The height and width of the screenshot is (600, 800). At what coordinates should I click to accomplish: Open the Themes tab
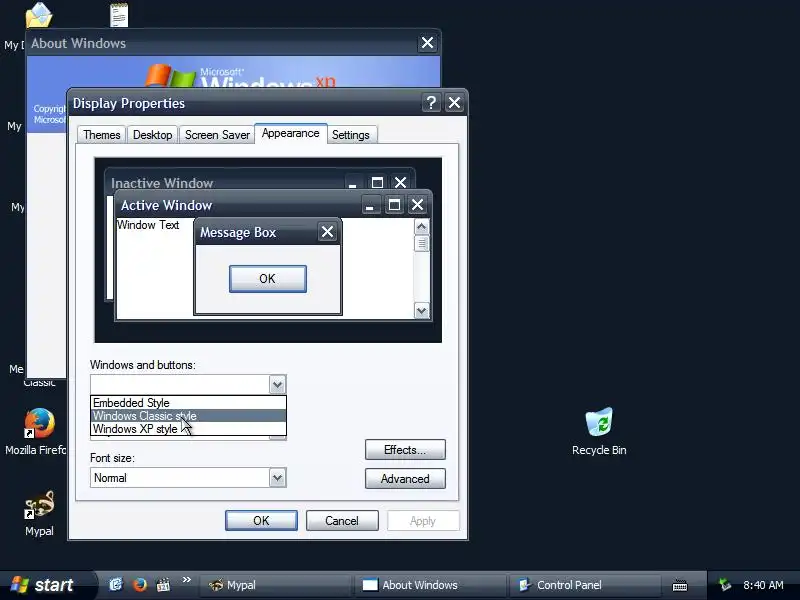(102, 135)
